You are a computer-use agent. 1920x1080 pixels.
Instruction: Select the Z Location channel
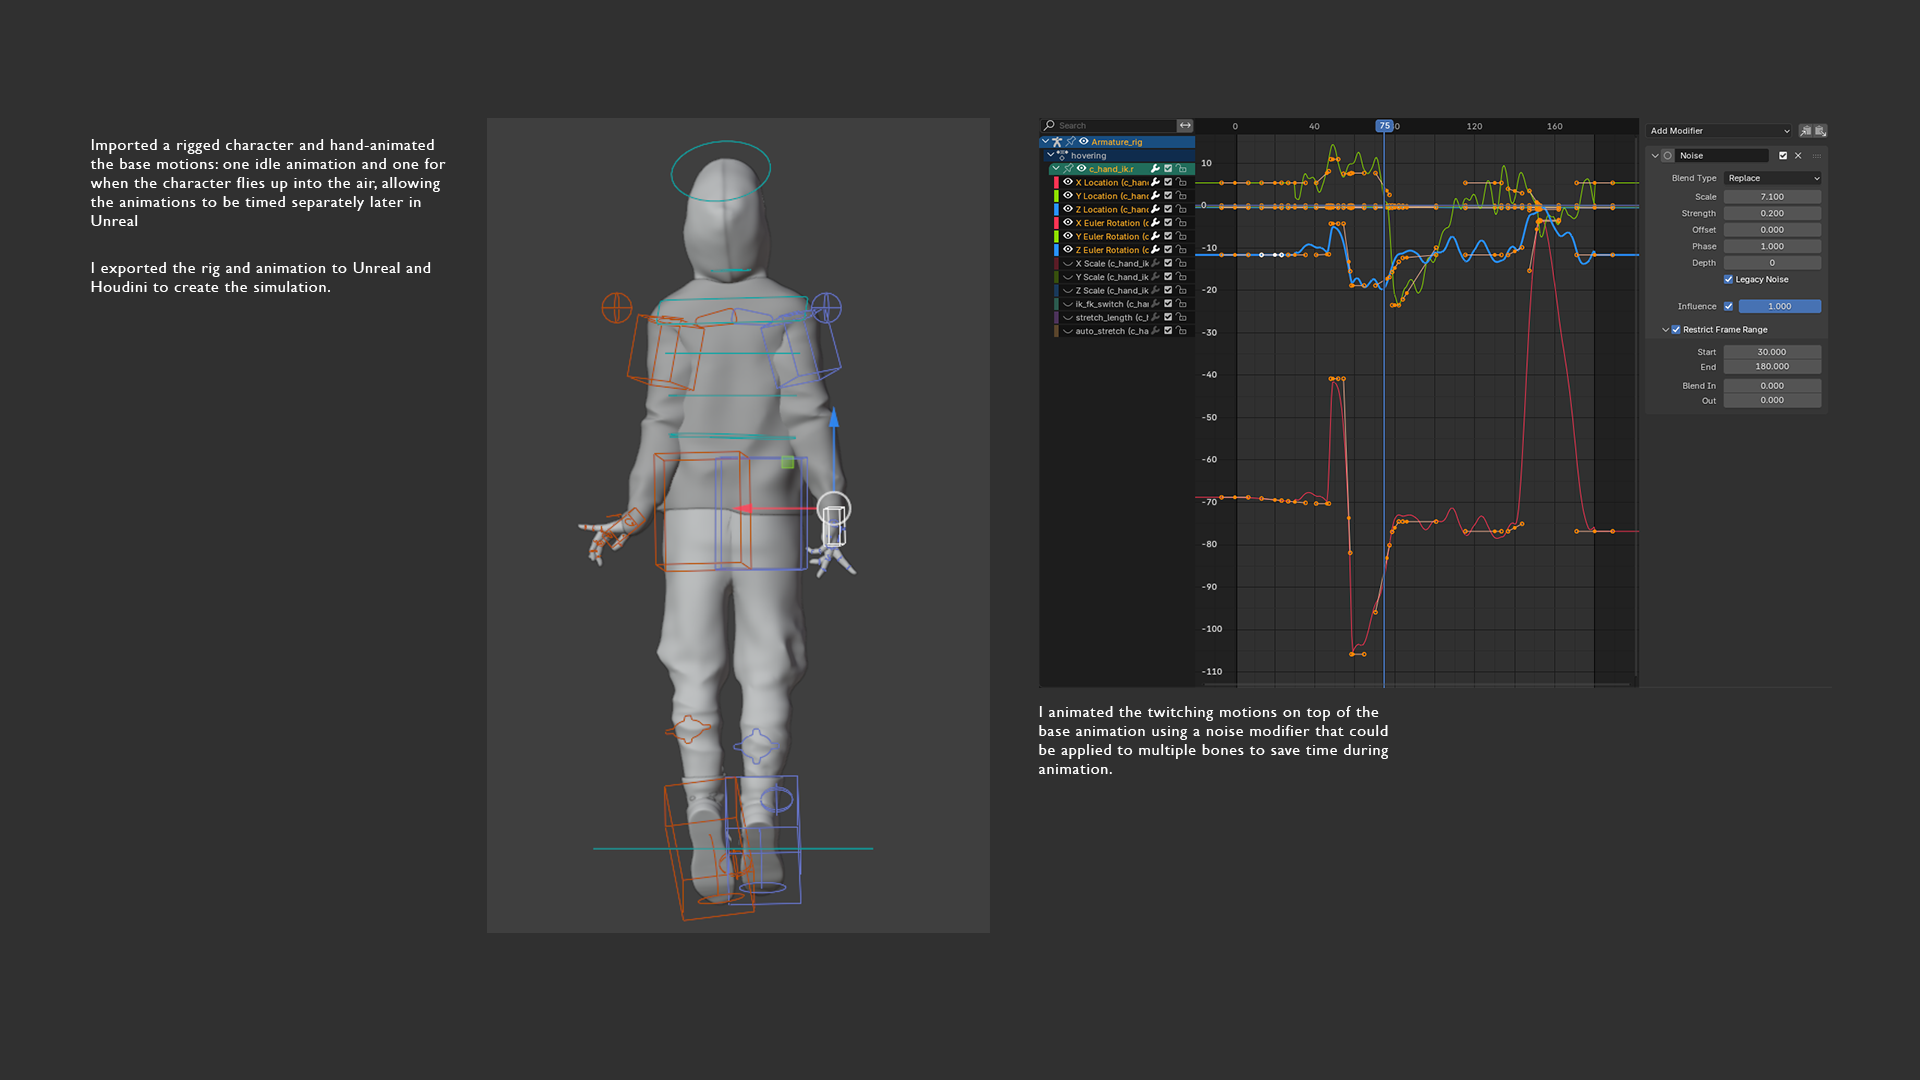point(1110,210)
